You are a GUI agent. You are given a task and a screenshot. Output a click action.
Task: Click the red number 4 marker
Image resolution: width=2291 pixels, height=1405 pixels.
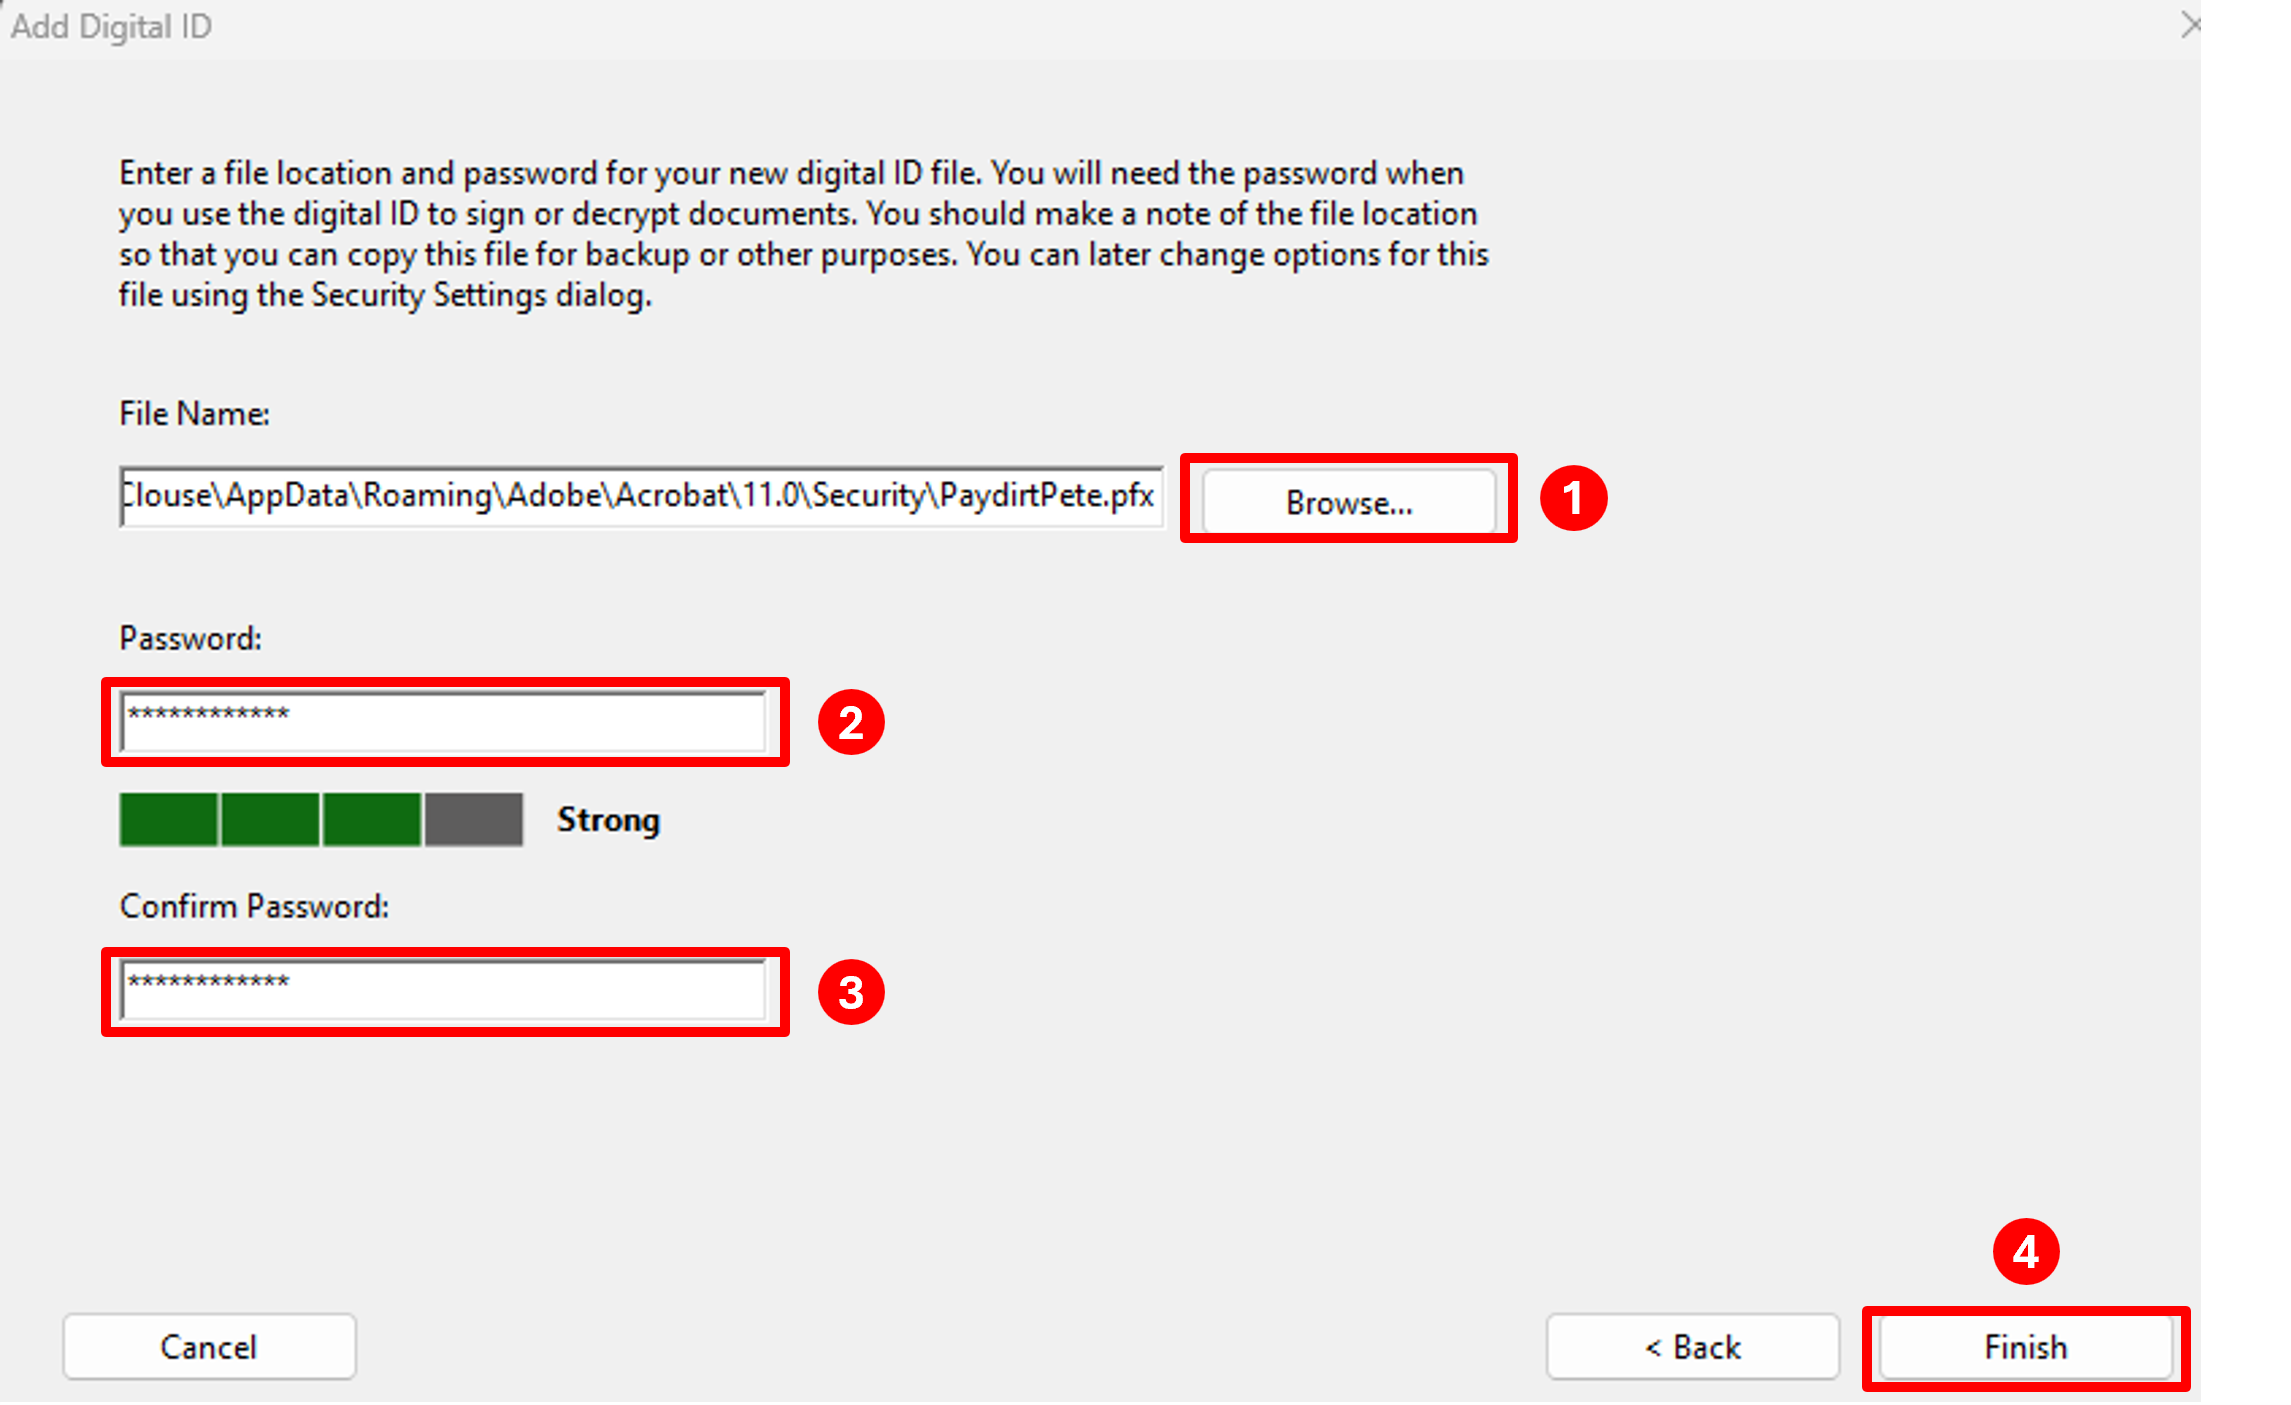2025,1251
